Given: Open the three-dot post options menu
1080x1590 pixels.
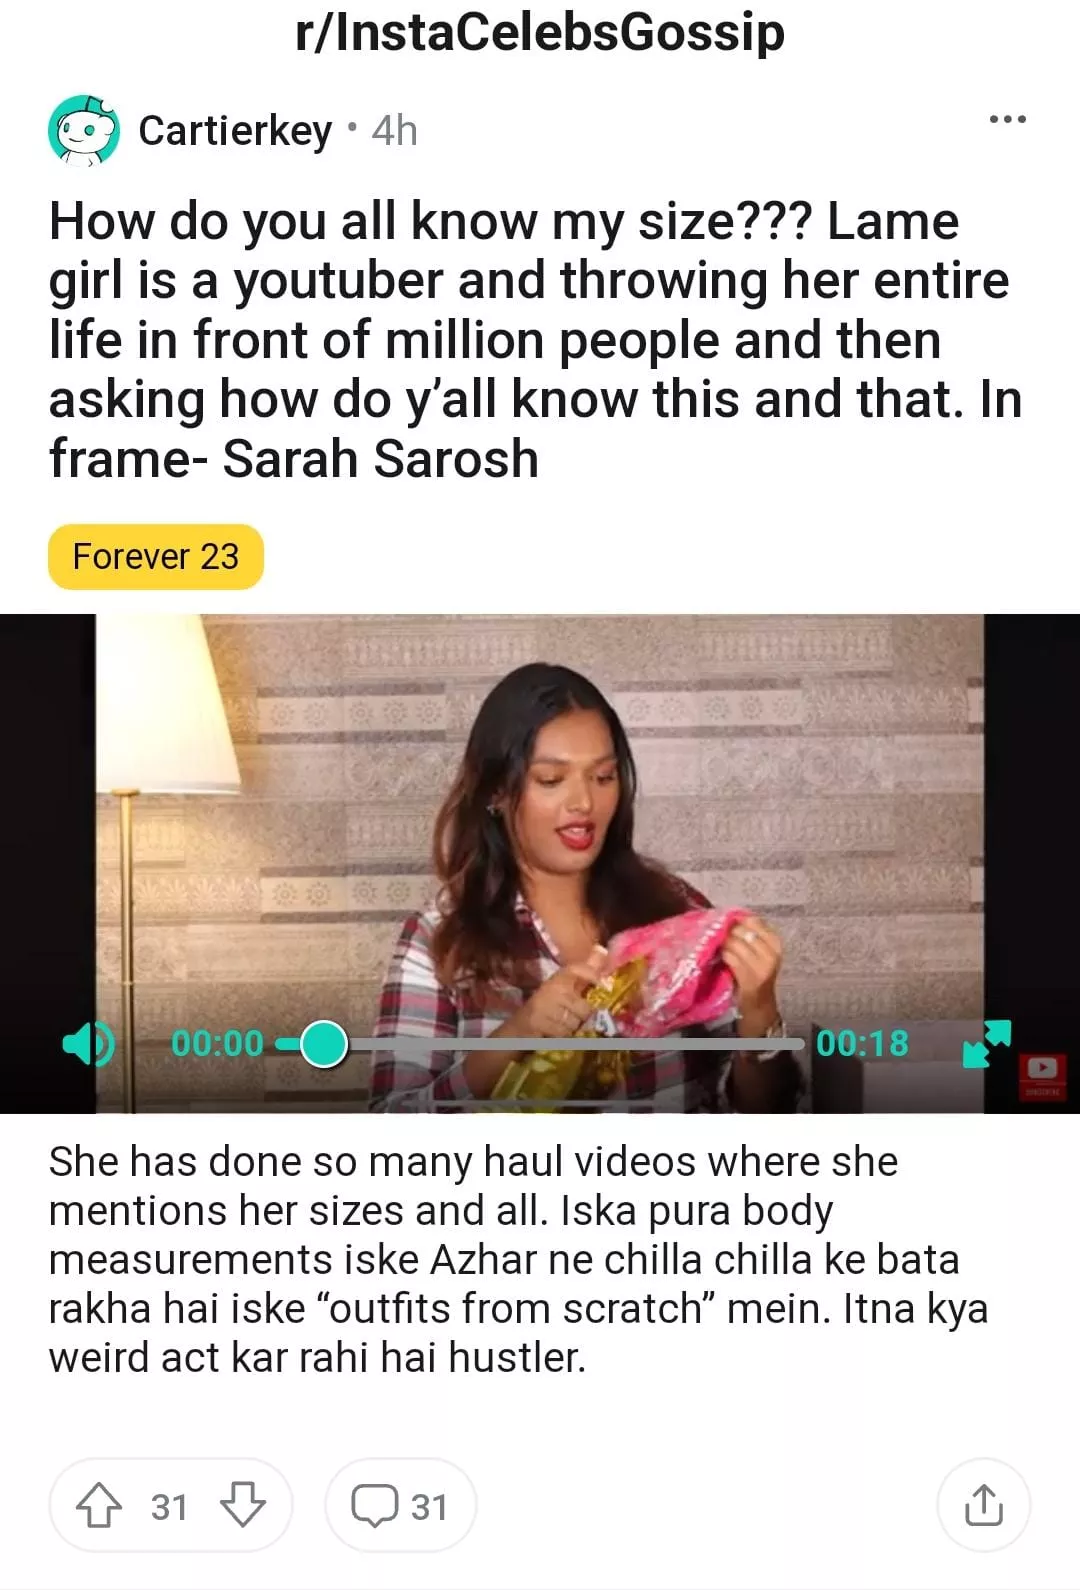Looking at the screenshot, I should pos(1007,120).
